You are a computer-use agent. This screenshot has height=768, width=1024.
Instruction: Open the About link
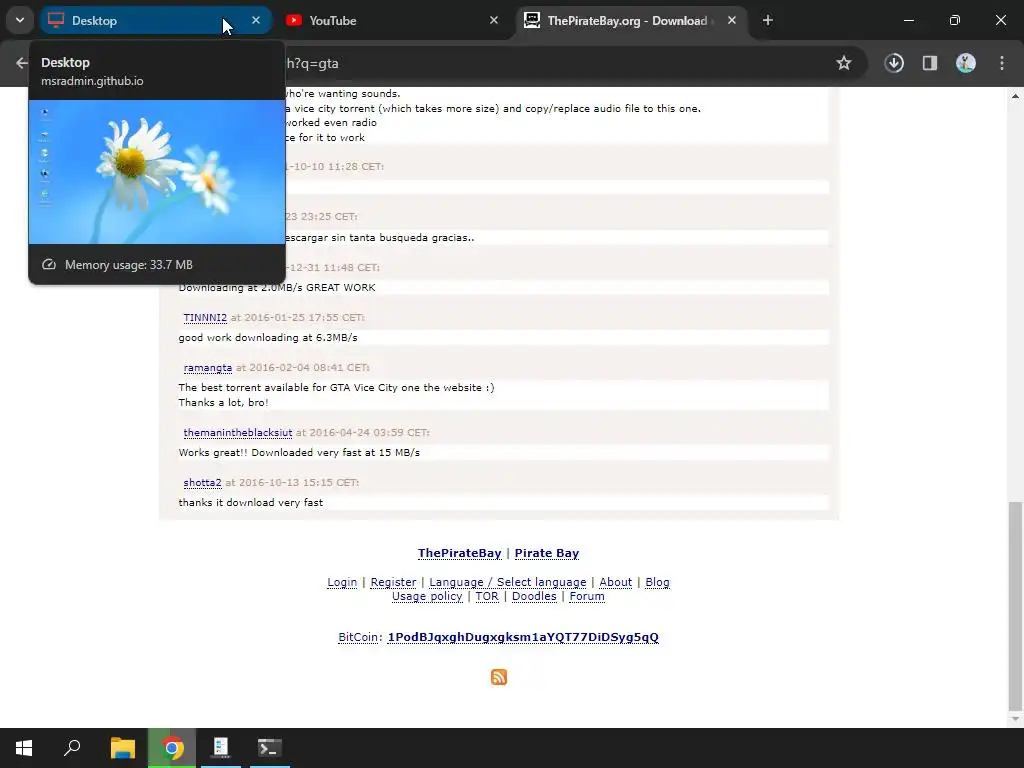pyautogui.click(x=615, y=582)
